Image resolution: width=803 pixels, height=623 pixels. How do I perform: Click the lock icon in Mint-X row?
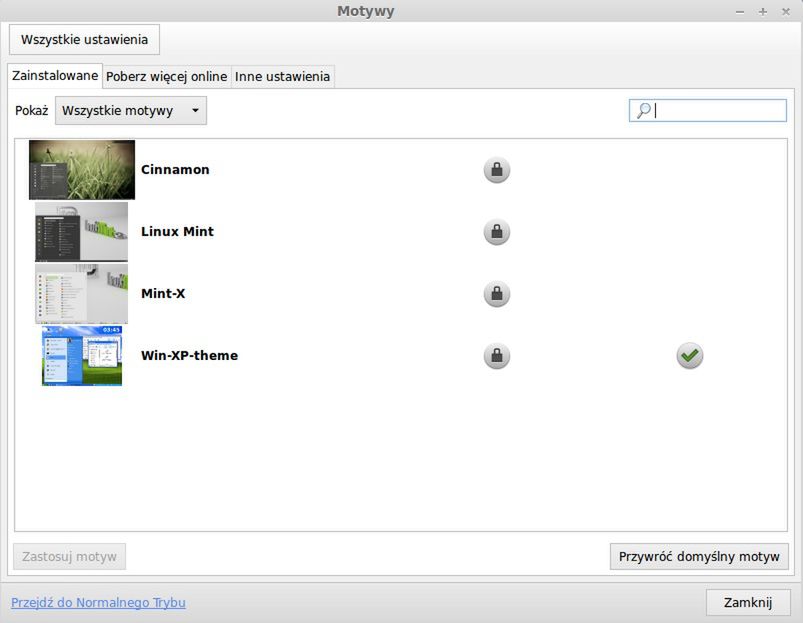pyautogui.click(x=497, y=293)
